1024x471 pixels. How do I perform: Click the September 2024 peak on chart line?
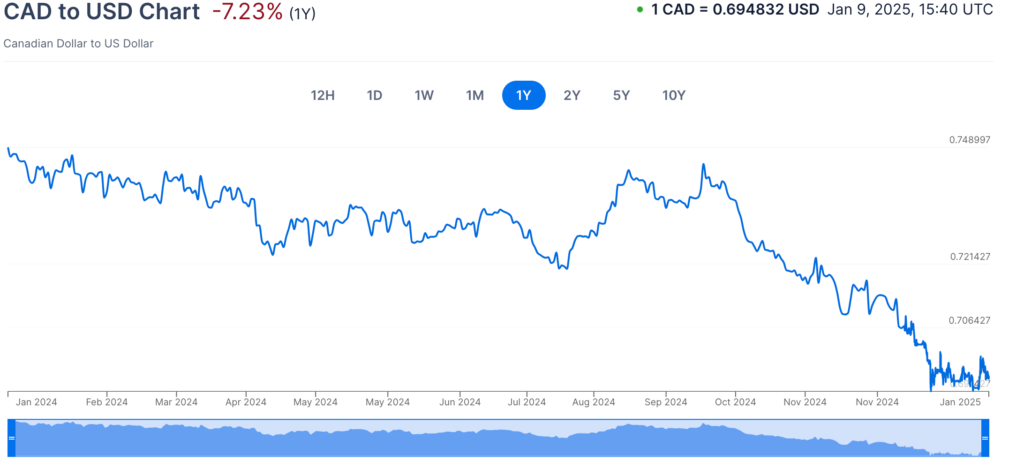coord(704,164)
